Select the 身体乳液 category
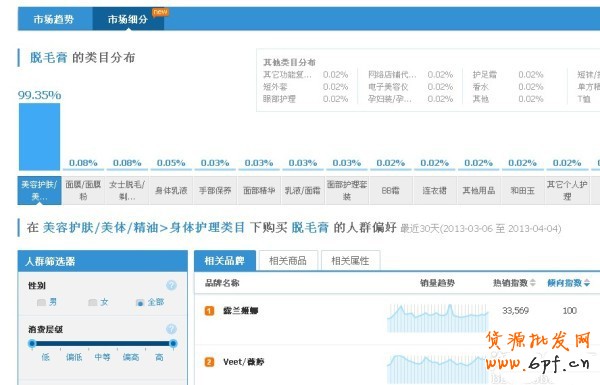 point(171,190)
